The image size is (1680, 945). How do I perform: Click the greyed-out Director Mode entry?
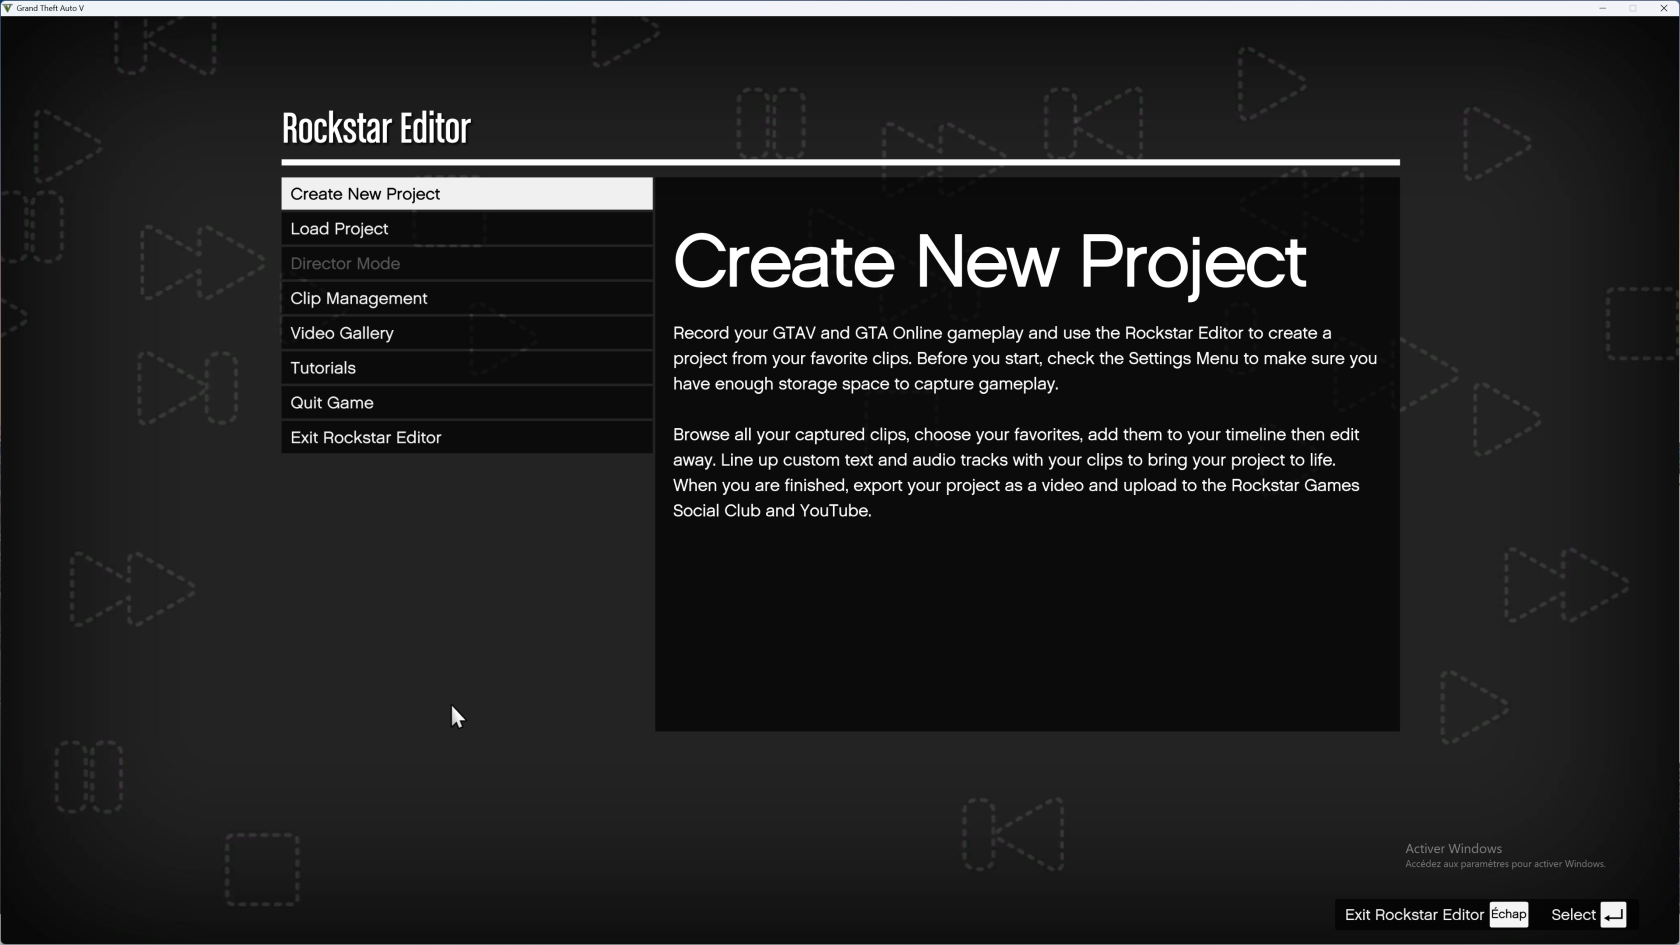coord(466,264)
